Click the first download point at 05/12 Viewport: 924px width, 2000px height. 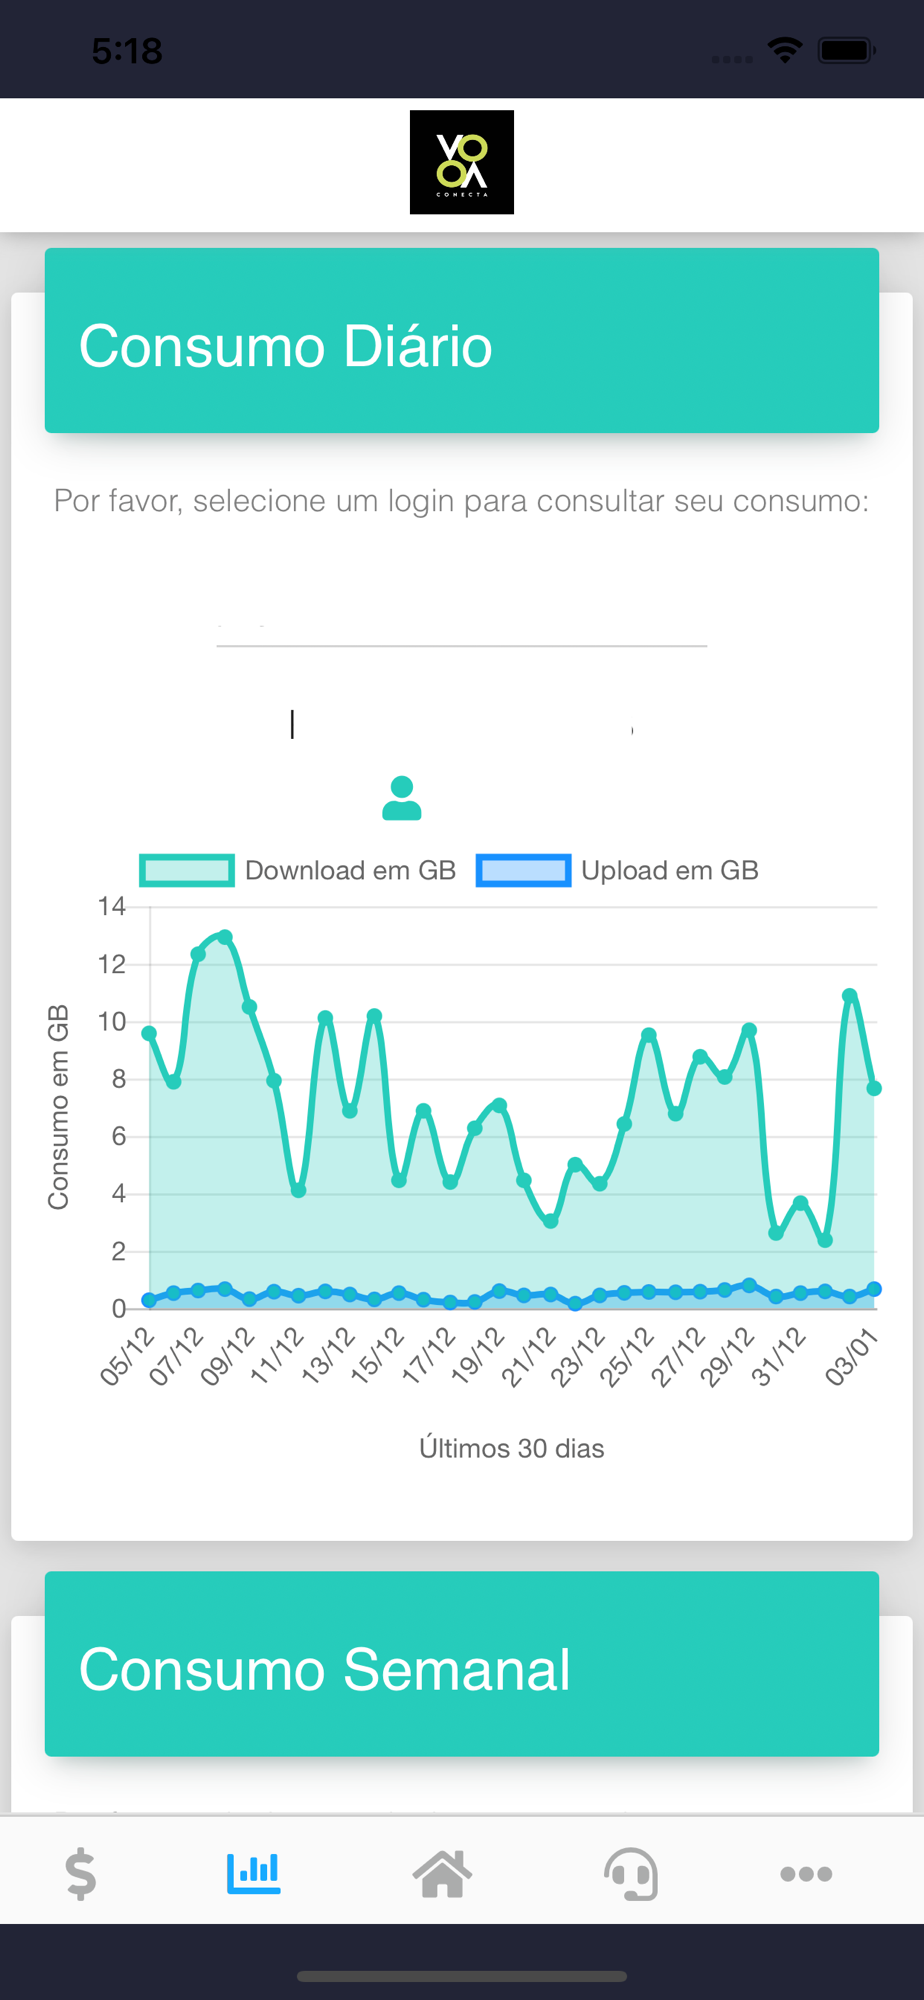(149, 1033)
